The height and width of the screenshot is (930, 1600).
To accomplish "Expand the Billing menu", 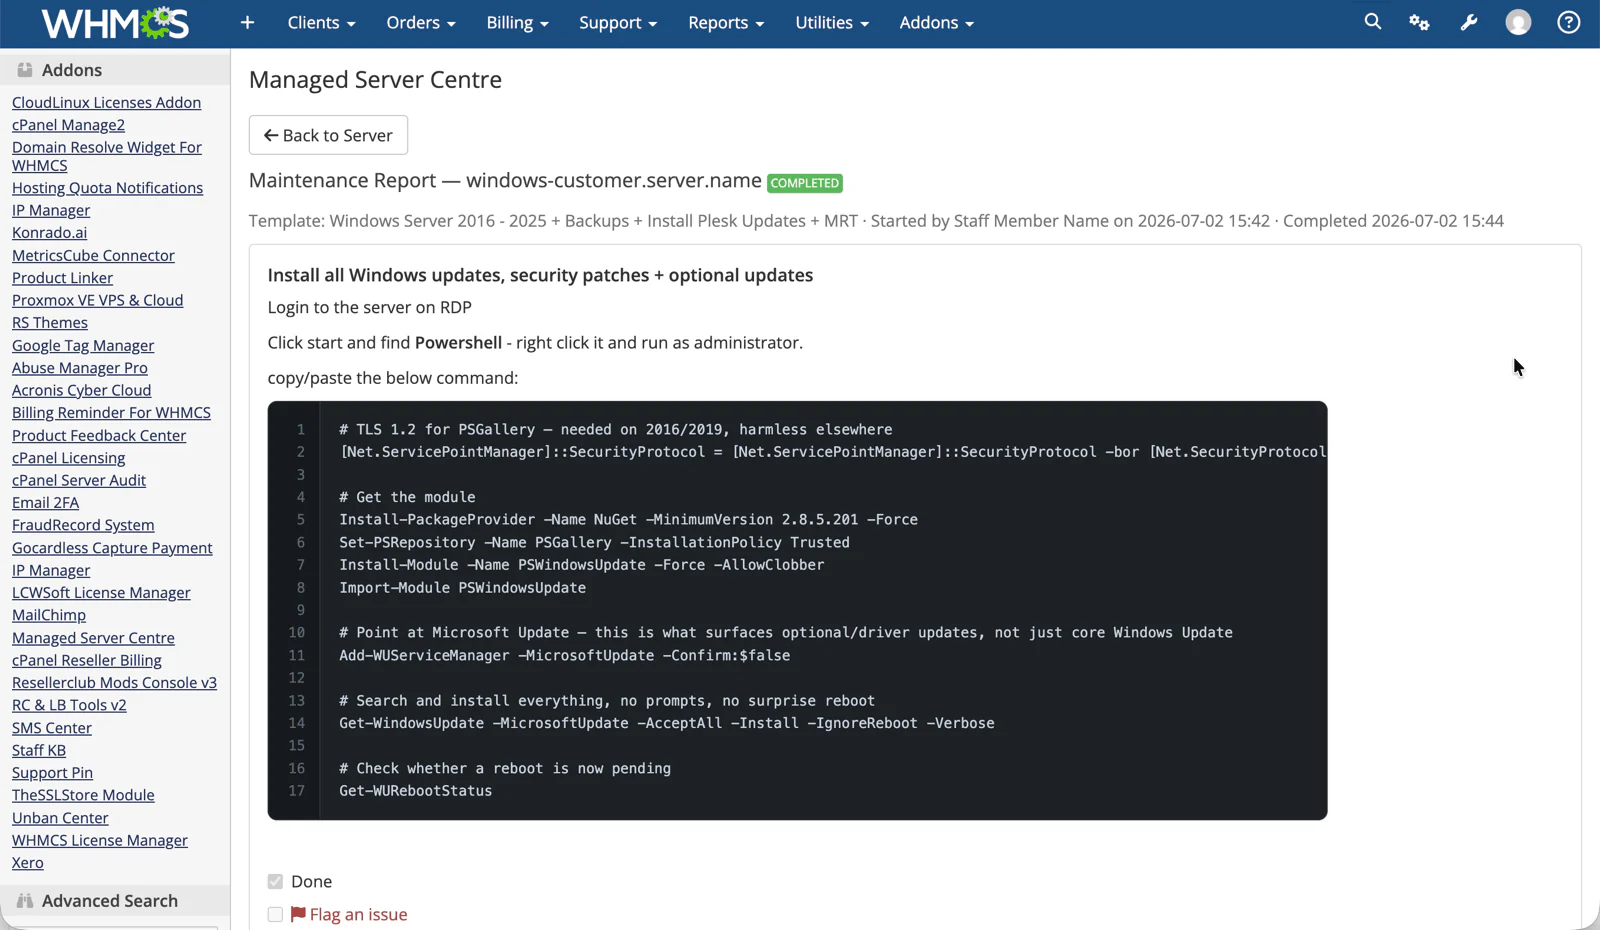I will pyautogui.click(x=517, y=23).
